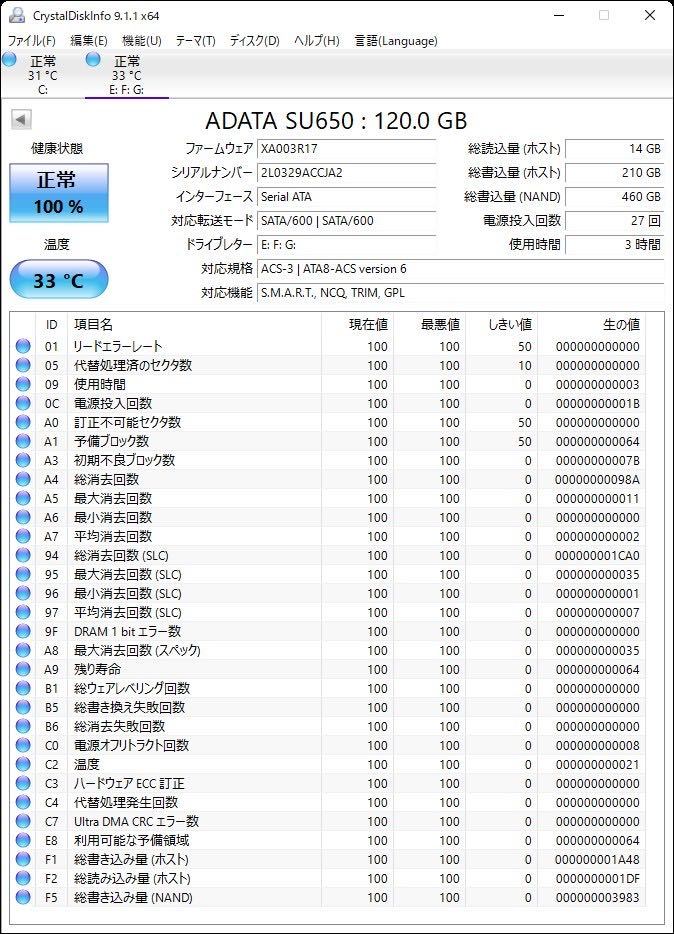This screenshot has width=674, height=934.
Task: Click the status orb in row C0 電源オフリトラクト回数
Action: click(x=23, y=745)
